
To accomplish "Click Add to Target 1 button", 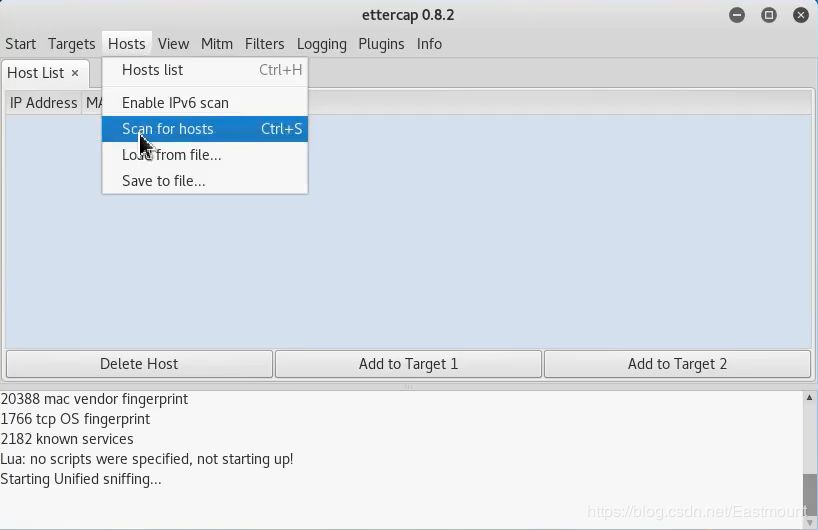I will click(x=408, y=364).
